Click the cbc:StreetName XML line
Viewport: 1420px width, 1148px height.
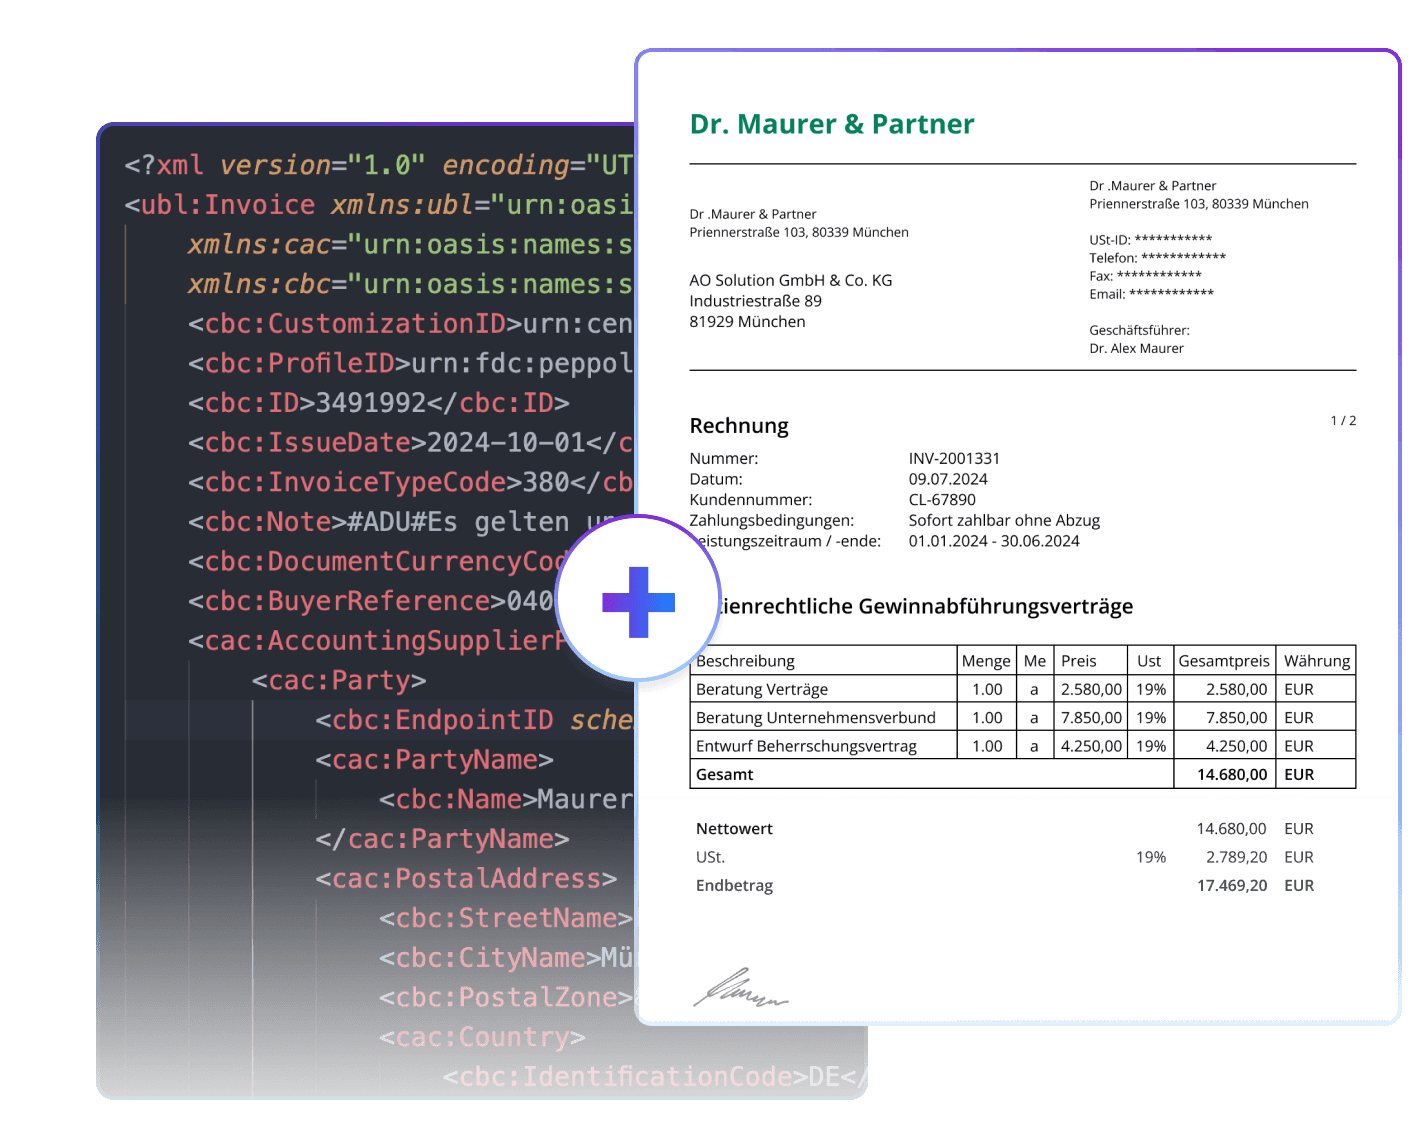[506, 919]
